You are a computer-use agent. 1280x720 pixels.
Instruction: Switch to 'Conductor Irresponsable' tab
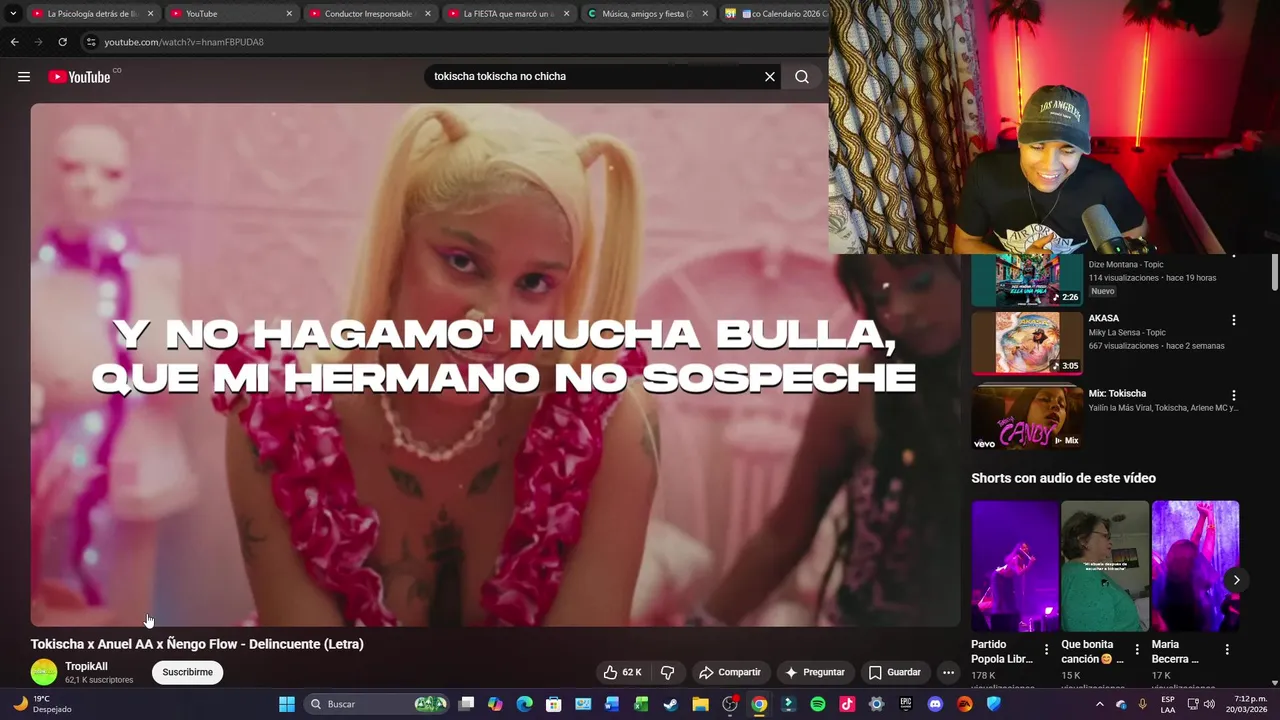click(x=369, y=14)
